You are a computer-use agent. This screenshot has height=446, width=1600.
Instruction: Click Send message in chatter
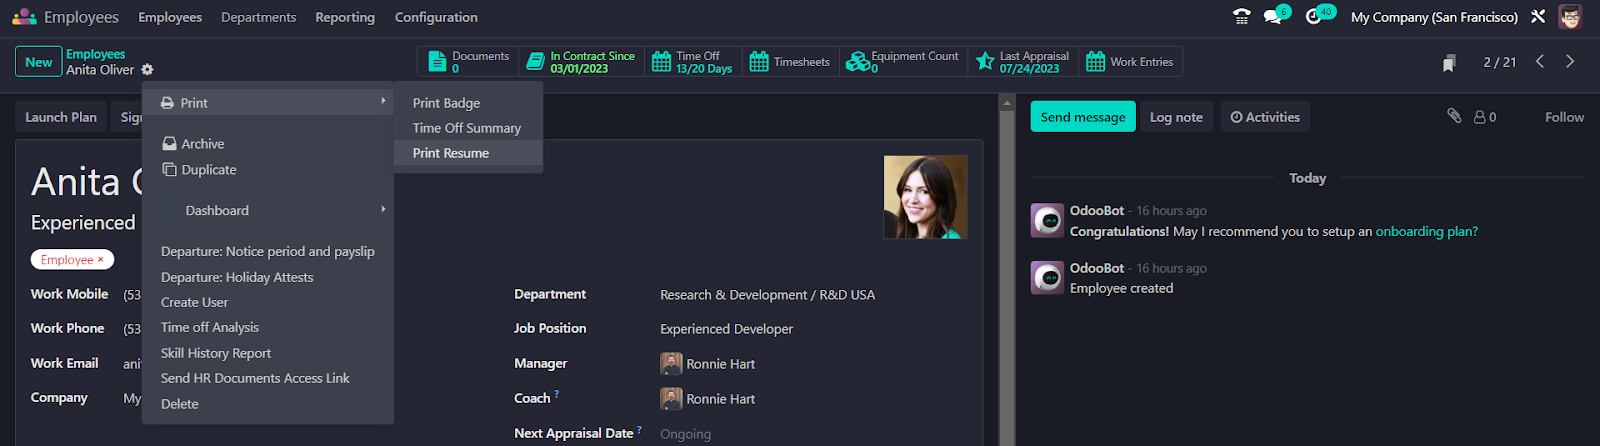pos(1083,117)
